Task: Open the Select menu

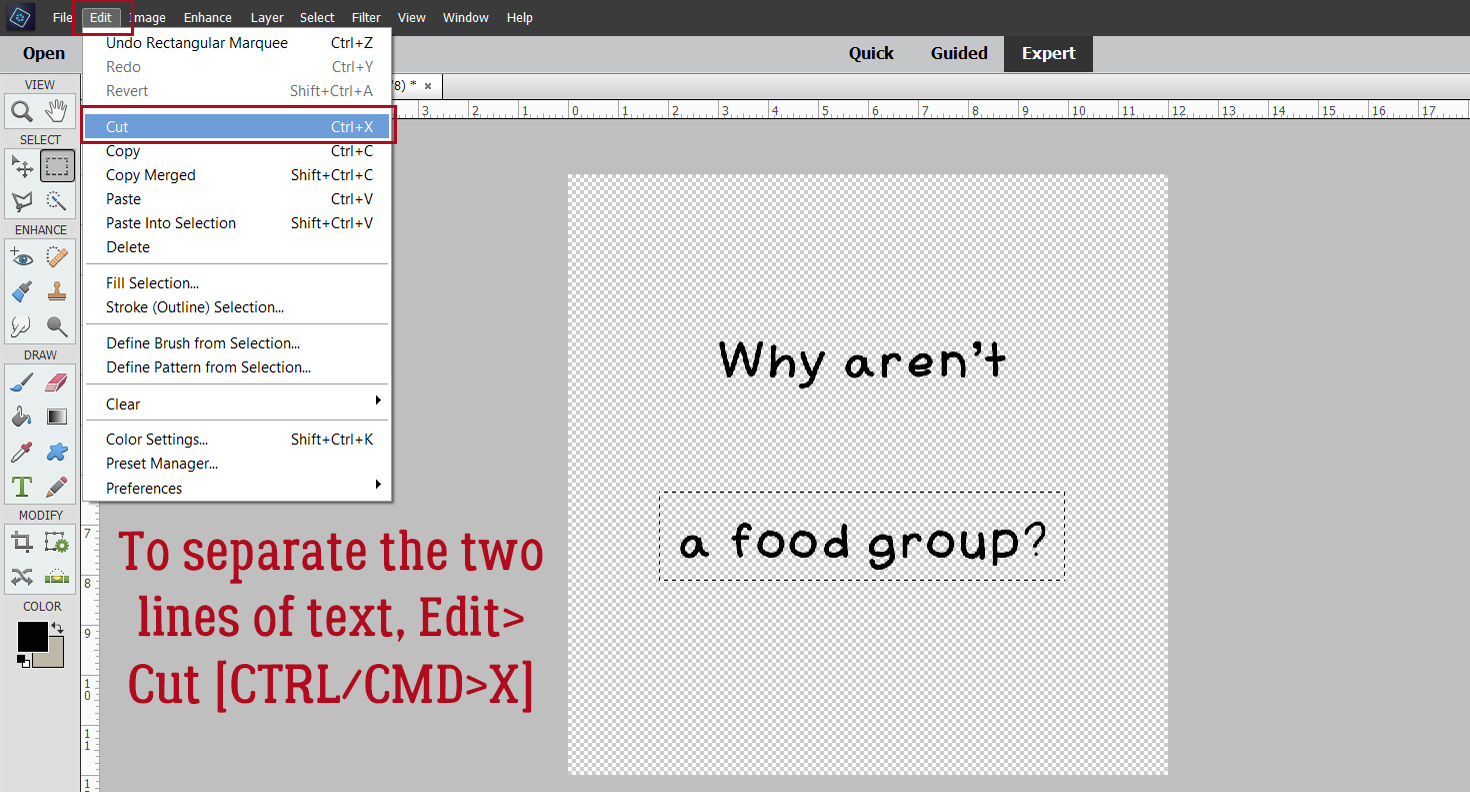Action: point(317,18)
